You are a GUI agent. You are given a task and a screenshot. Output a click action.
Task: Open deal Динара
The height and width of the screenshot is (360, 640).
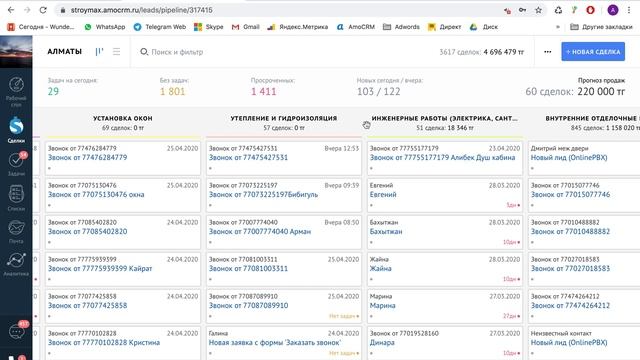382,342
